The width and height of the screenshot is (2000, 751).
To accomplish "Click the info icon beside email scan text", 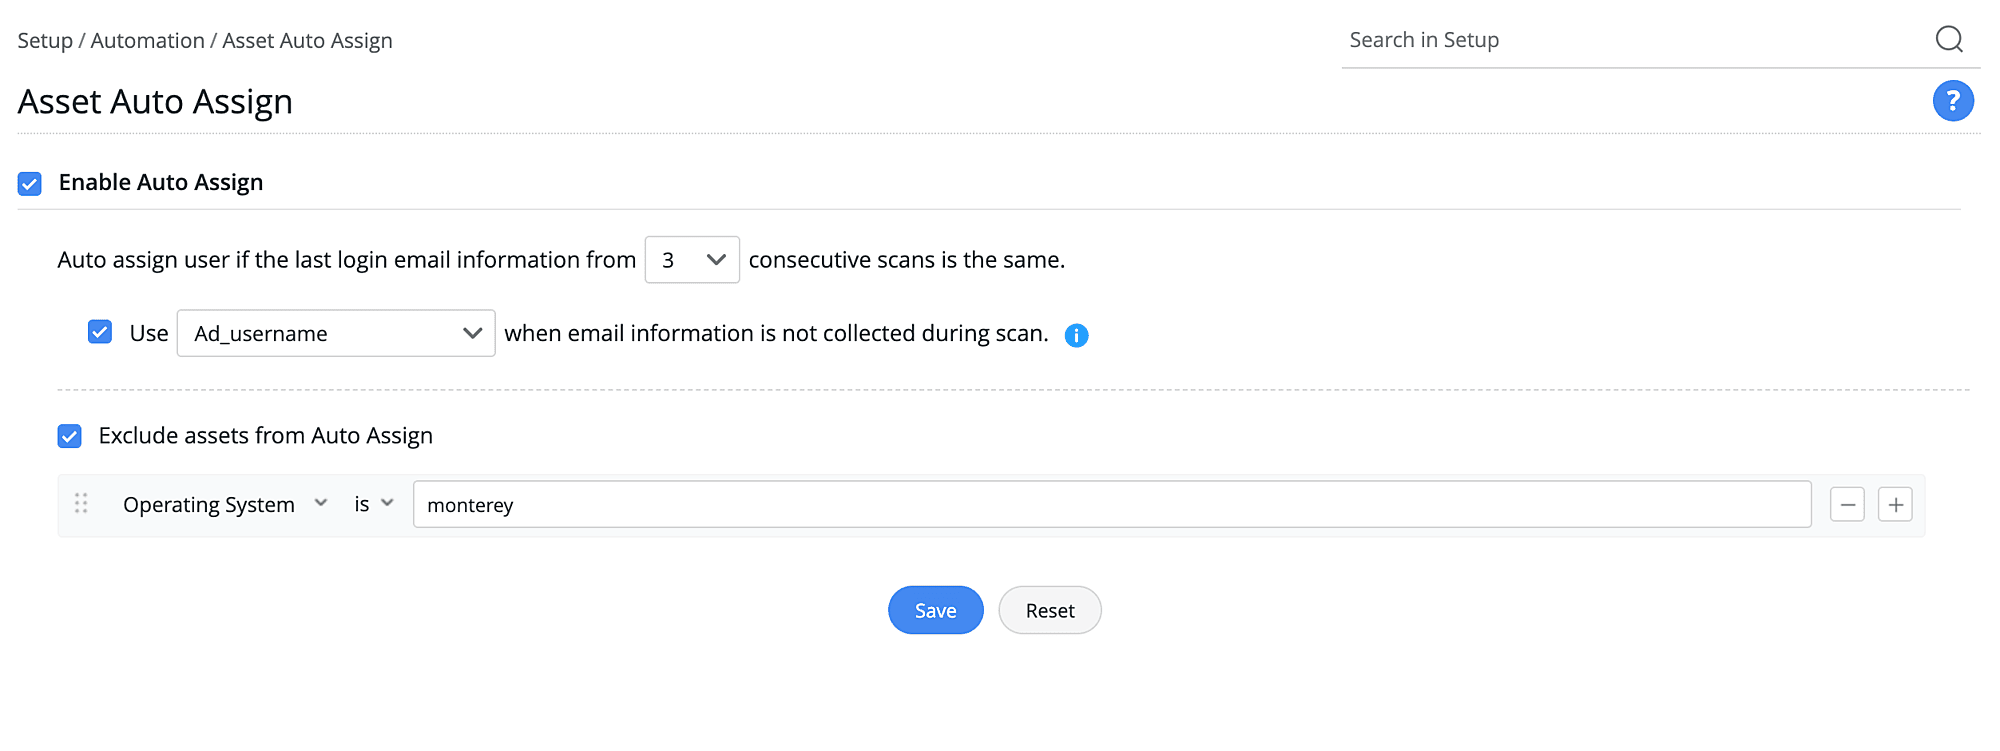I will pos(1076,336).
